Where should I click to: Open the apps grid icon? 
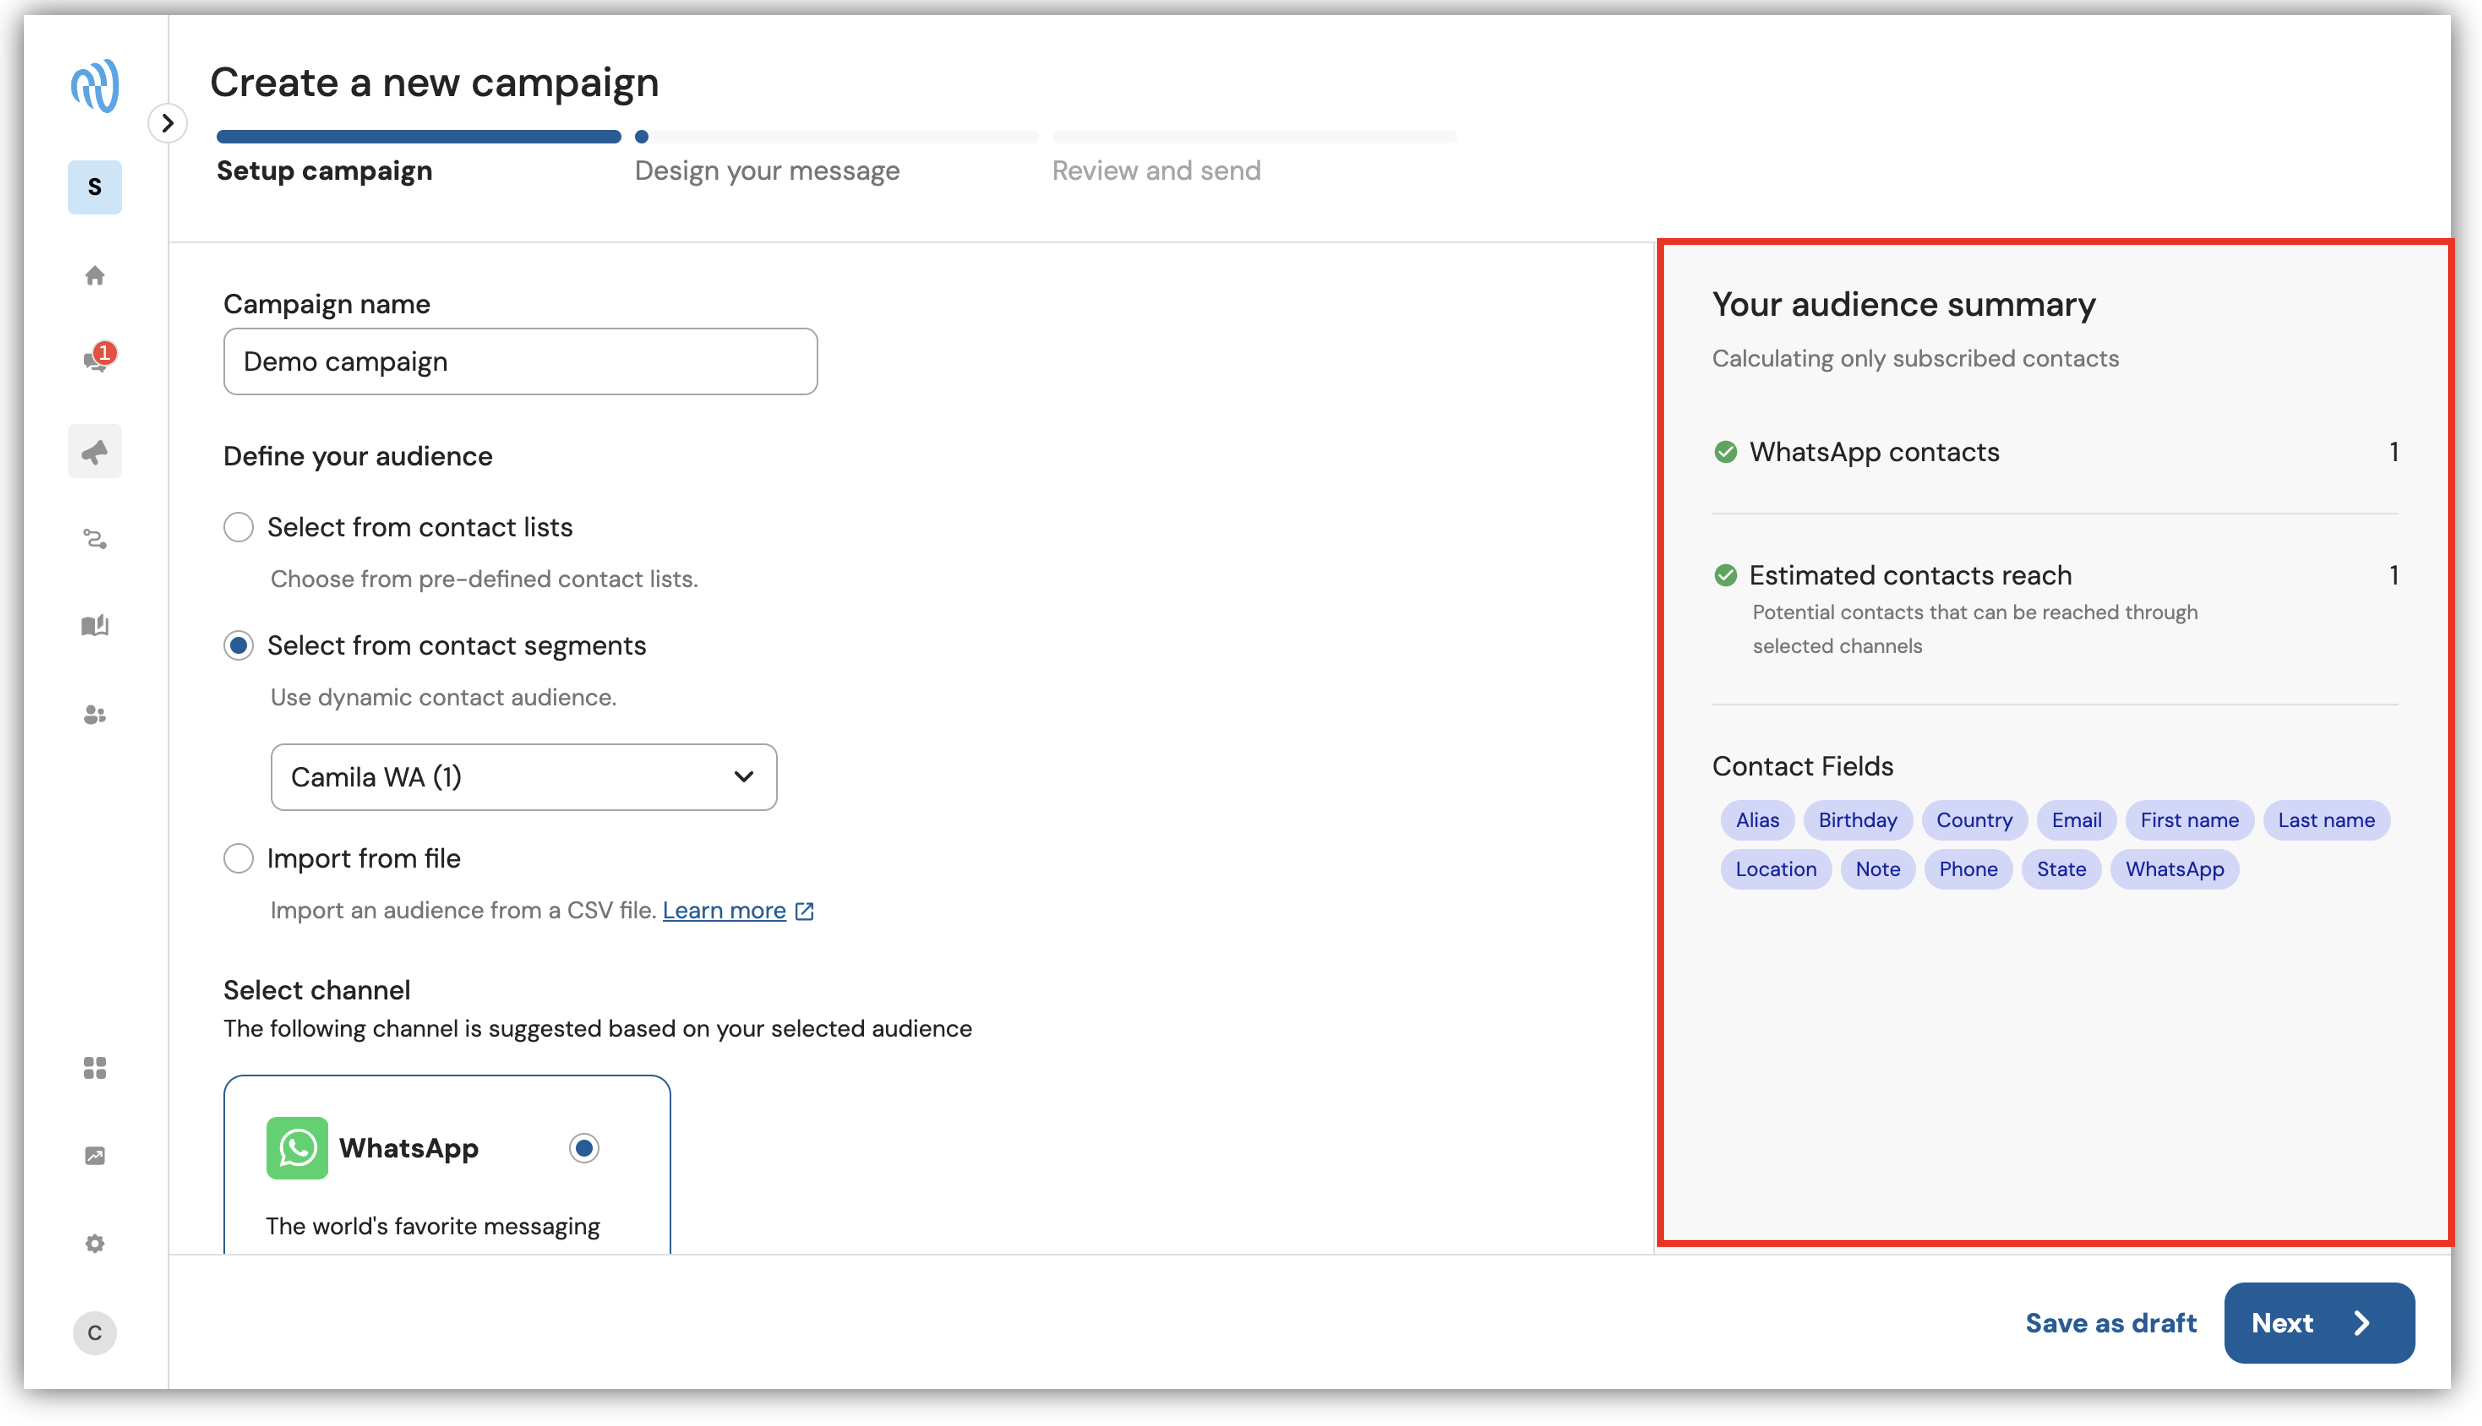tap(95, 1068)
